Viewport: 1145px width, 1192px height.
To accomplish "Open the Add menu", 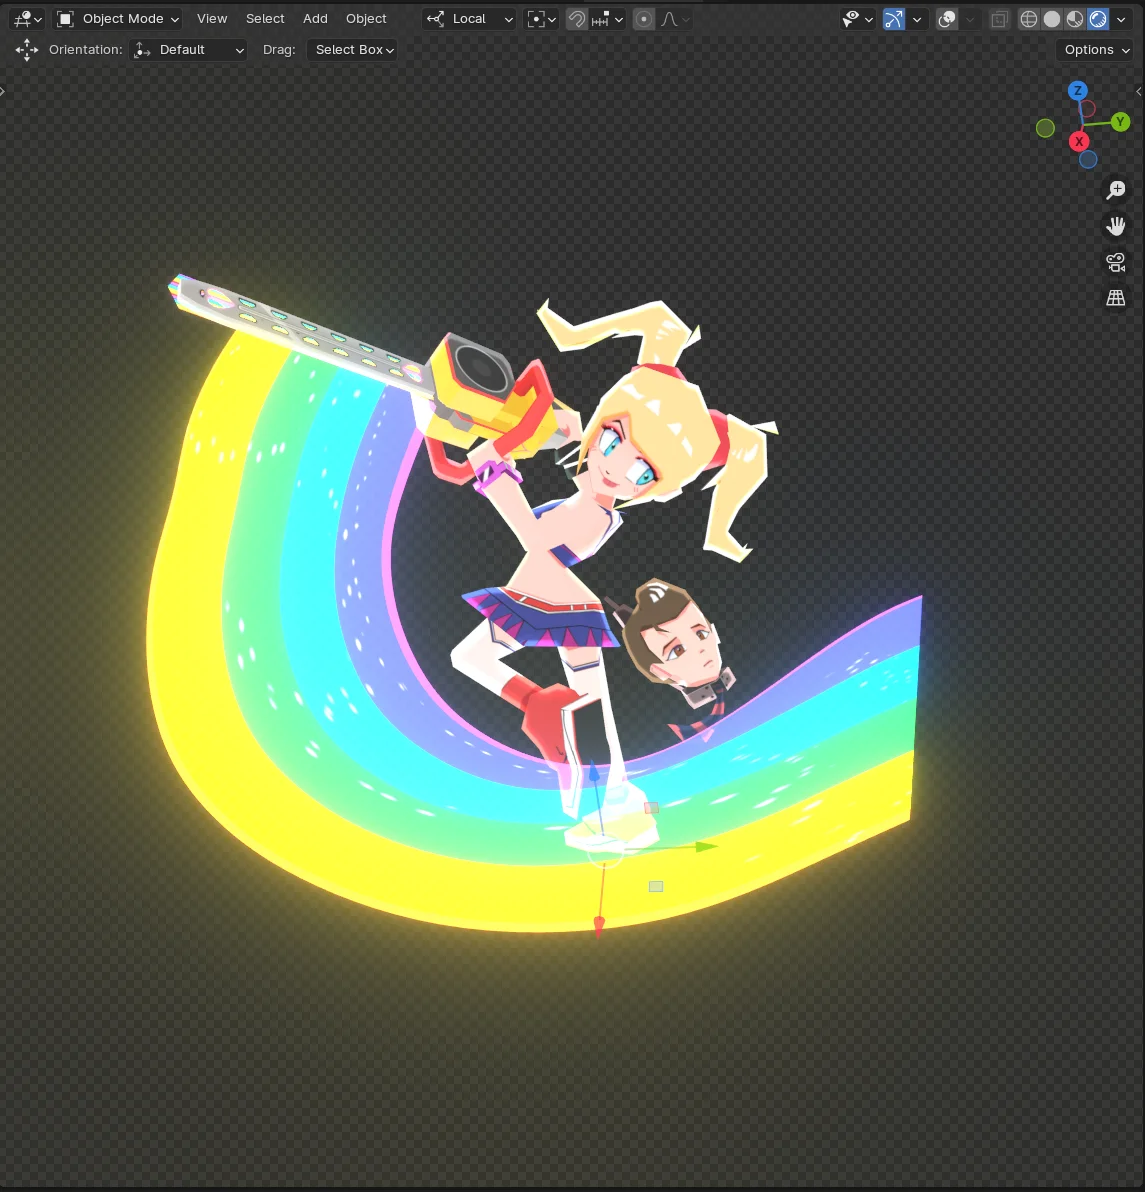I will pos(315,18).
